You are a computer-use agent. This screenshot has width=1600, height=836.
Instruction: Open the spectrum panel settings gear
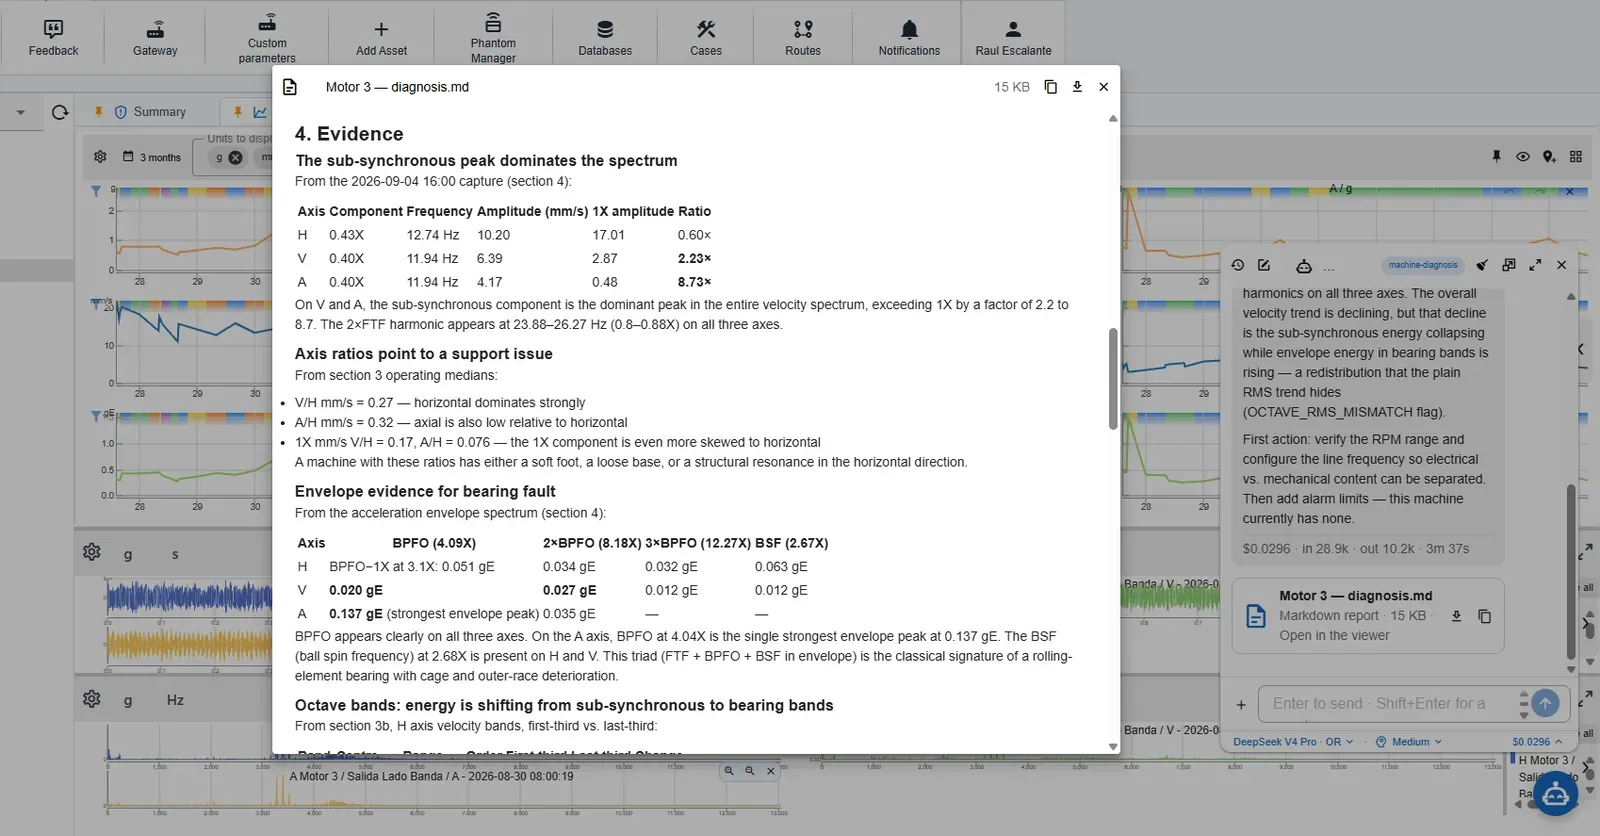click(92, 698)
